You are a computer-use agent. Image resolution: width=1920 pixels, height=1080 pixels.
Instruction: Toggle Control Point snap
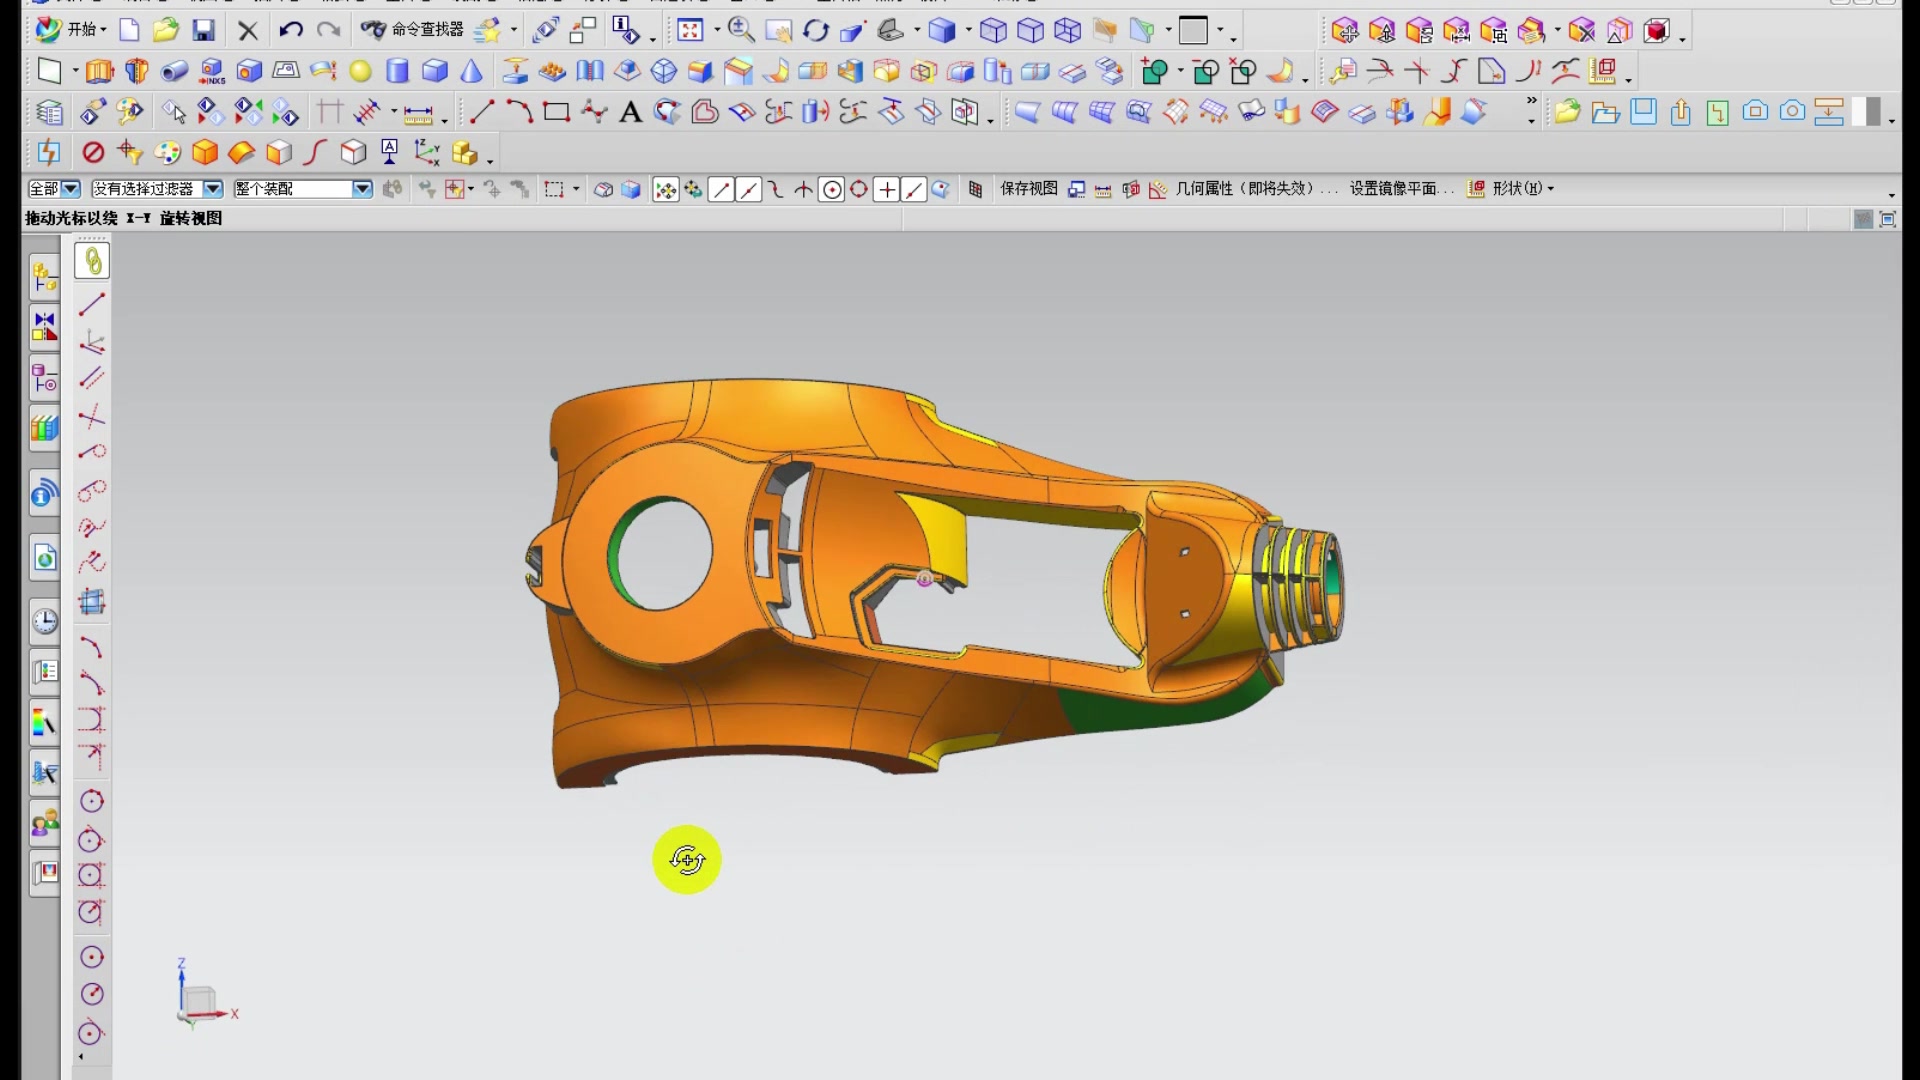pos(775,189)
